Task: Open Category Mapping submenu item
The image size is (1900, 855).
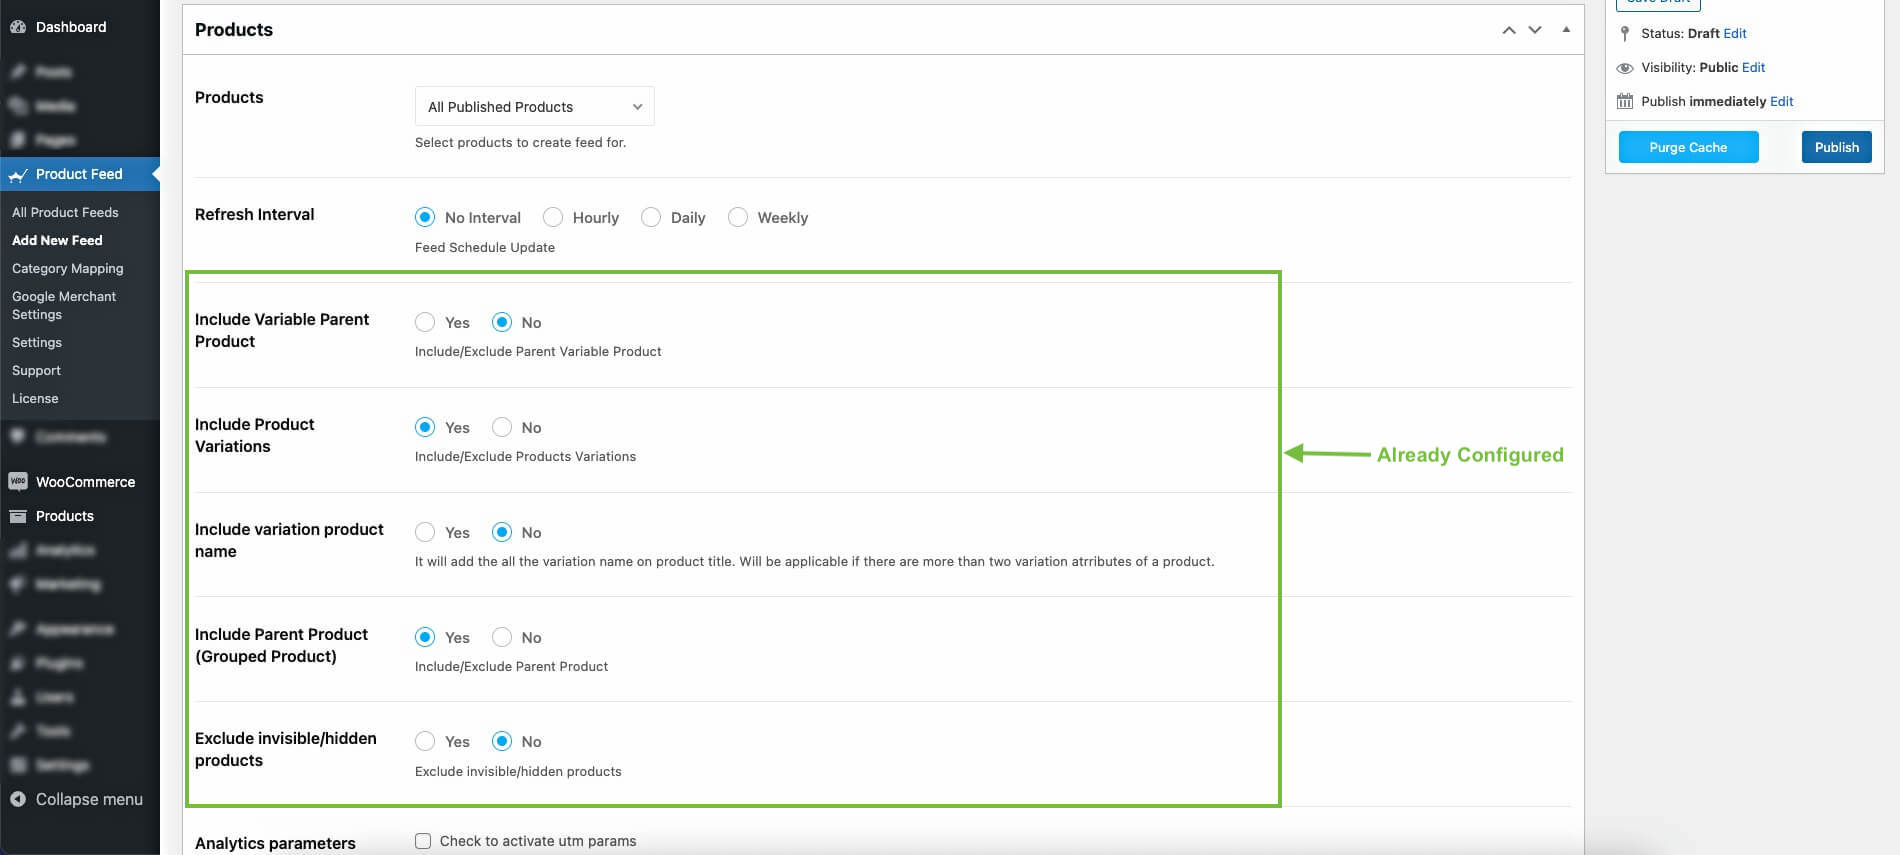Action: (x=68, y=268)
